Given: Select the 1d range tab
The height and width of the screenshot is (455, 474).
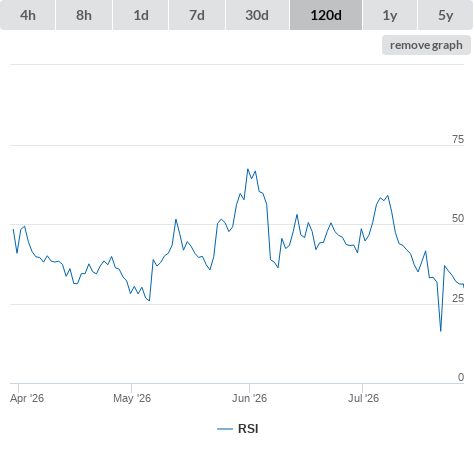Looking at the screenshot, I should [141, 15].
